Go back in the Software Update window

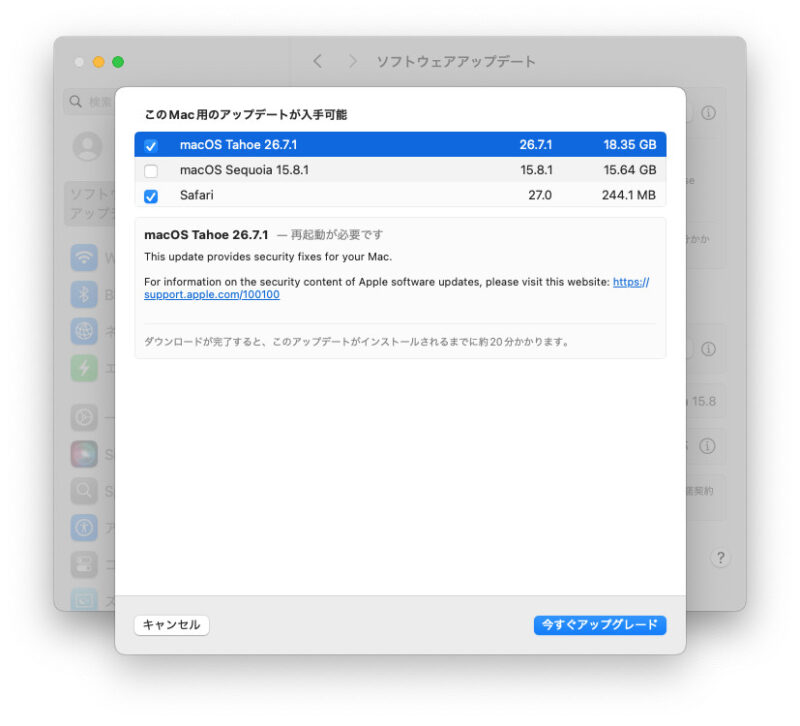pyautogui.click(x=317, y=62)
